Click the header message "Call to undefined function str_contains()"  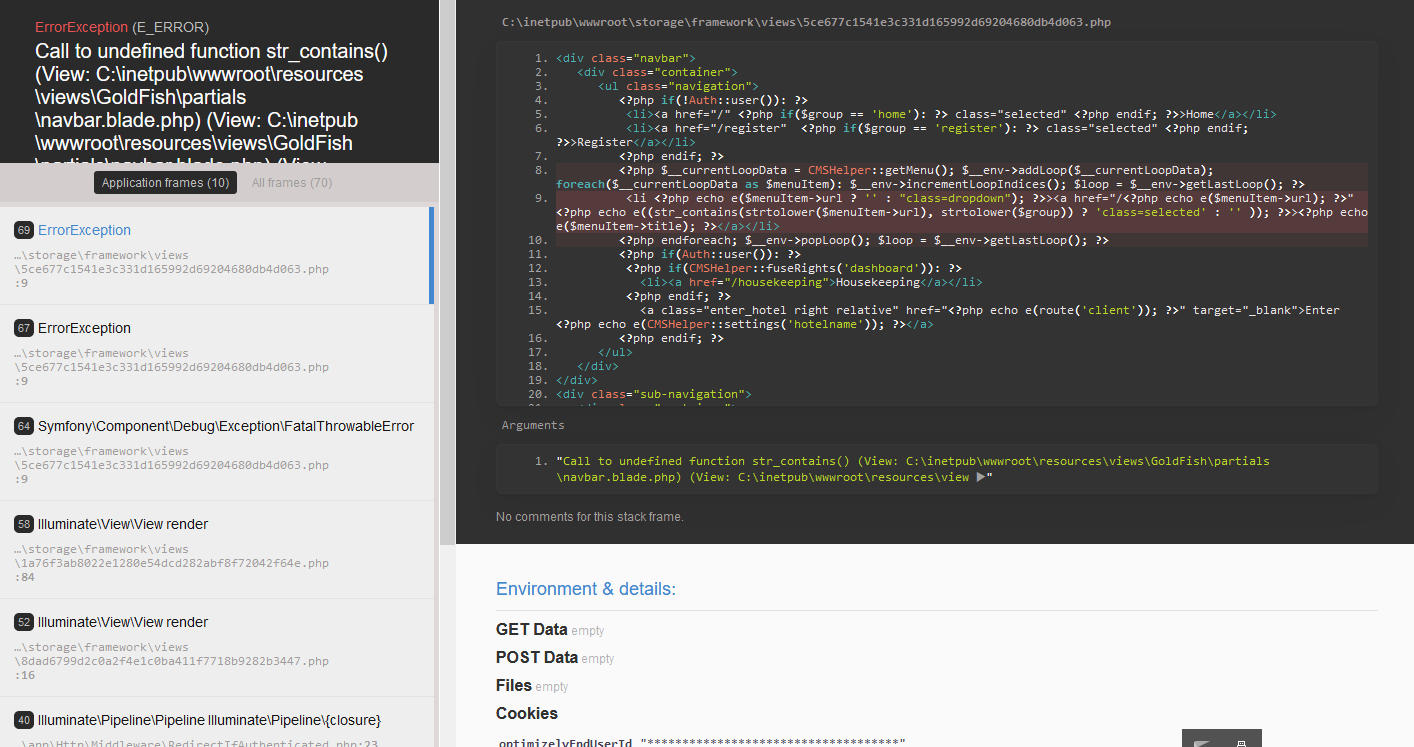point(211,52)
